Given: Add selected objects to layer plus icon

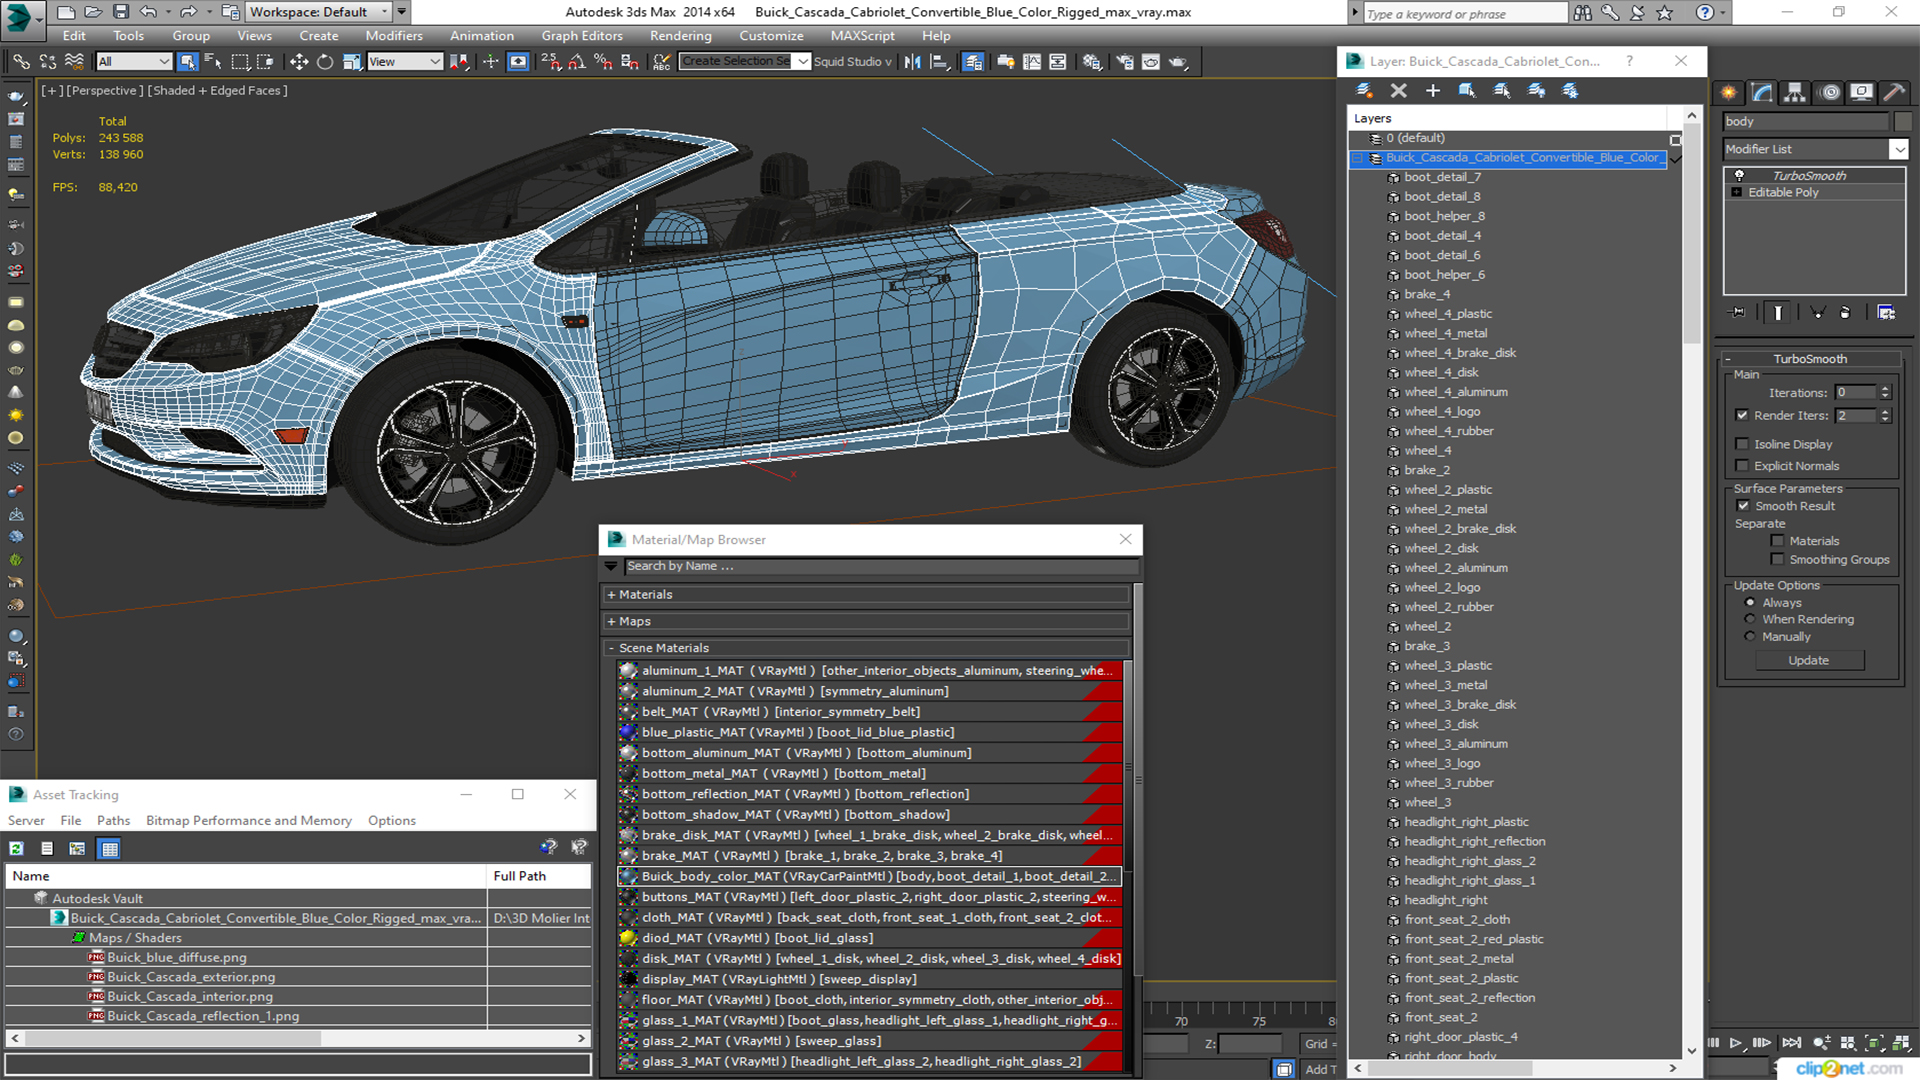Looking at the screenshot, I should tap(1433, 91).
